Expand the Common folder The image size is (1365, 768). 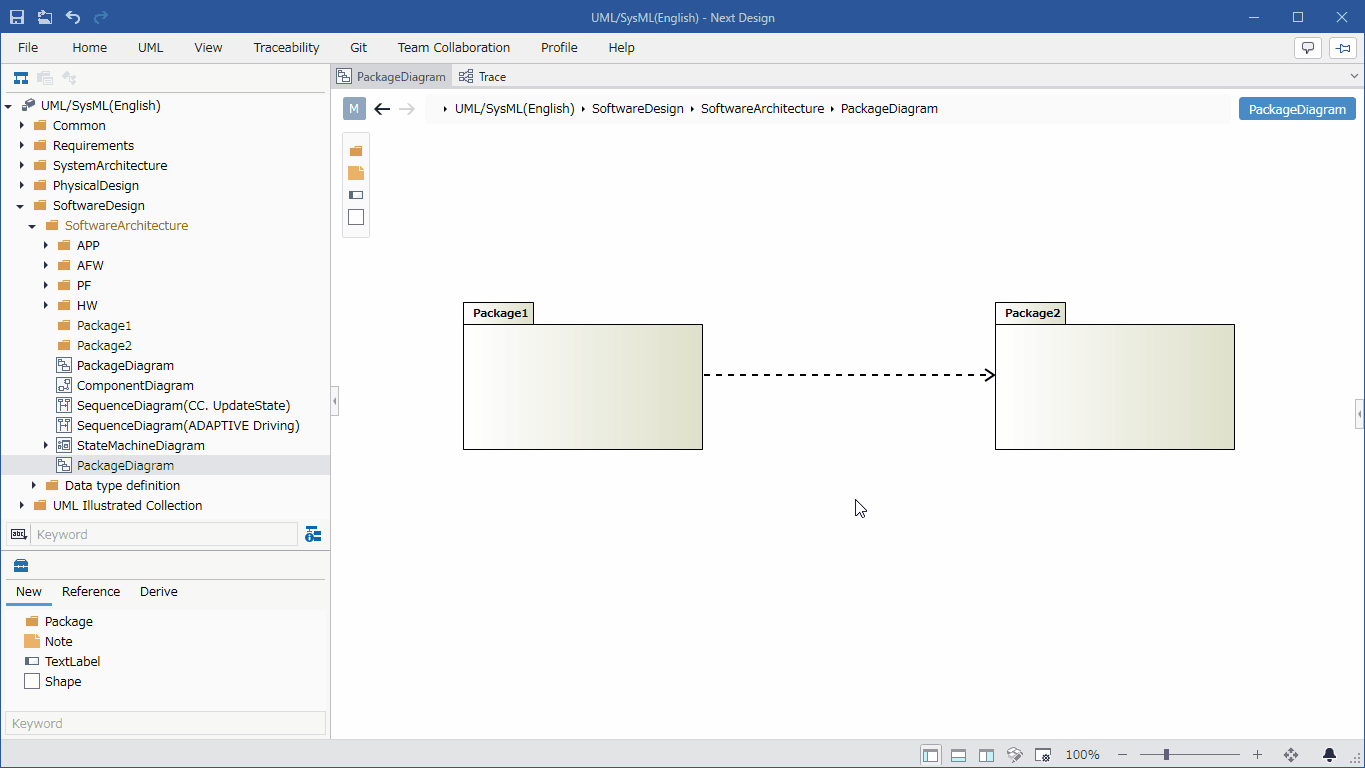click(x=22, y=126)
